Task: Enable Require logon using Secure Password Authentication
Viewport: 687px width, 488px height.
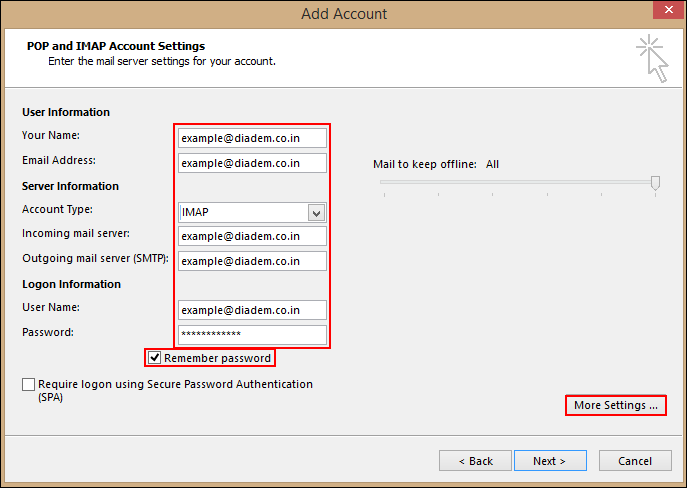Action: pyautogui.click(x=28, y=385)
